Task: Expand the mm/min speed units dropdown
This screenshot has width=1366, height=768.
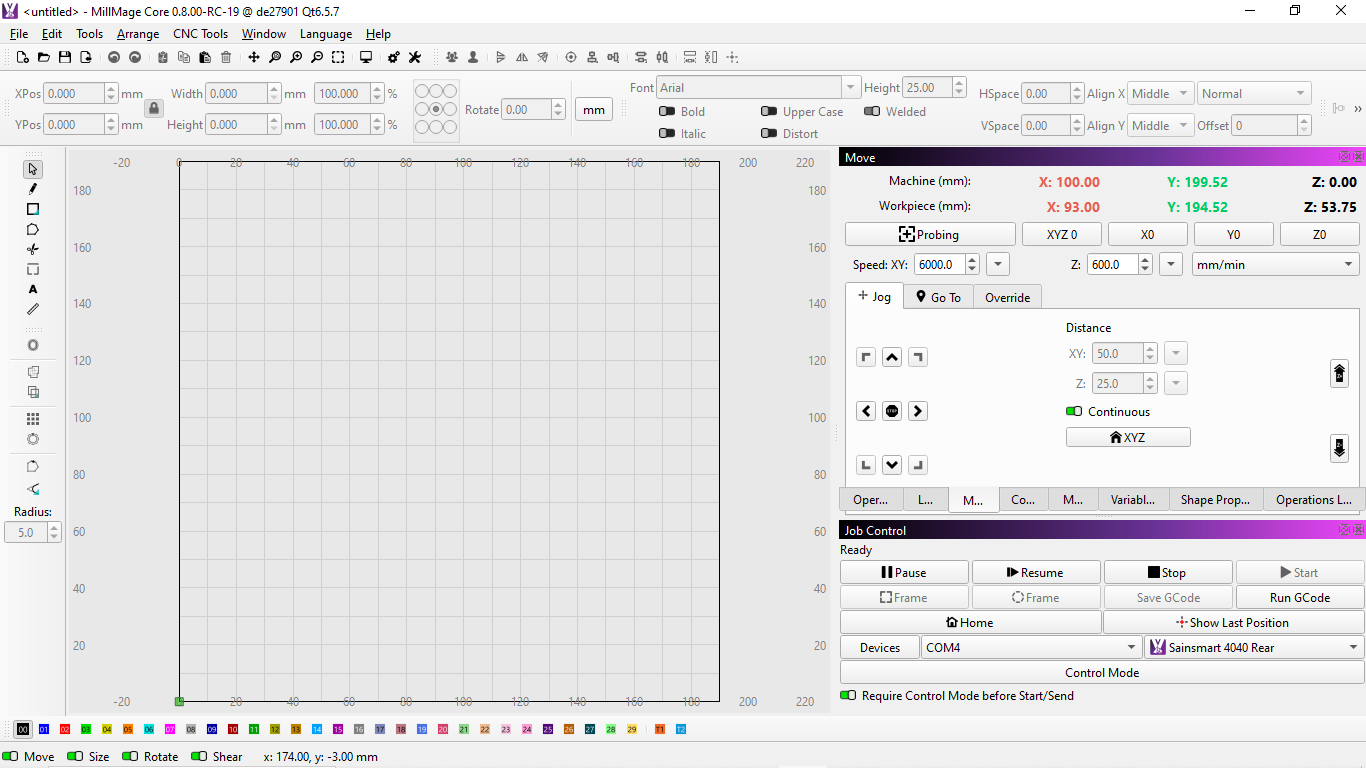Action: coord(1275,265)
